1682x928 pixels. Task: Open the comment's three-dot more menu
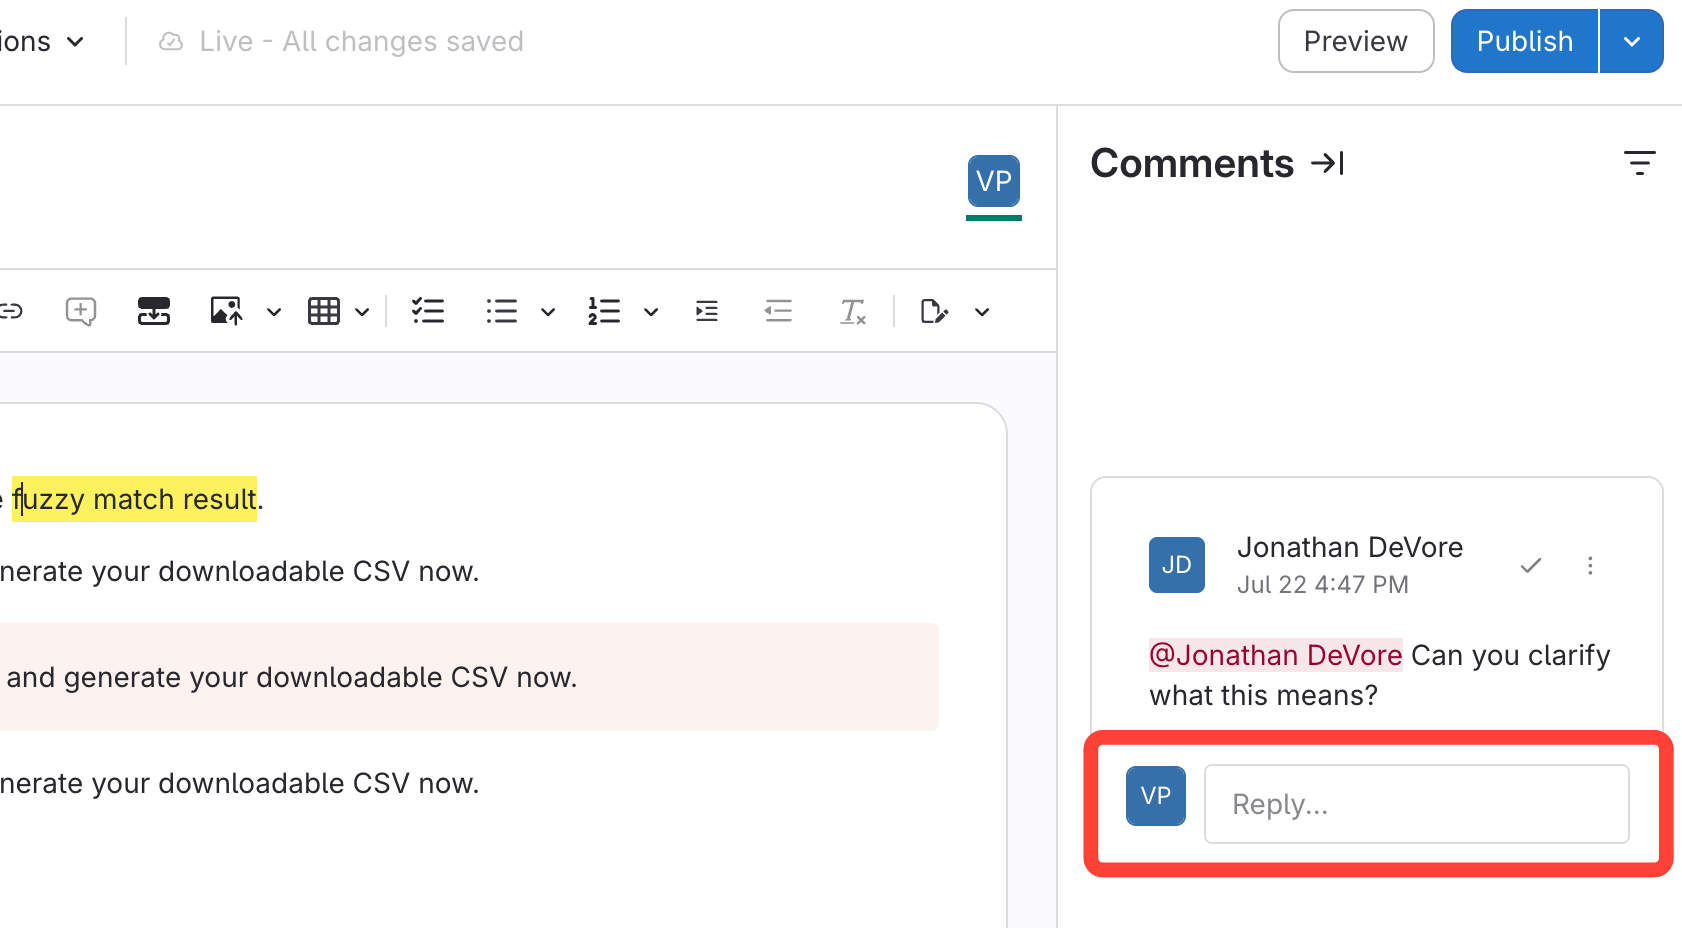tap(1590, 565)
